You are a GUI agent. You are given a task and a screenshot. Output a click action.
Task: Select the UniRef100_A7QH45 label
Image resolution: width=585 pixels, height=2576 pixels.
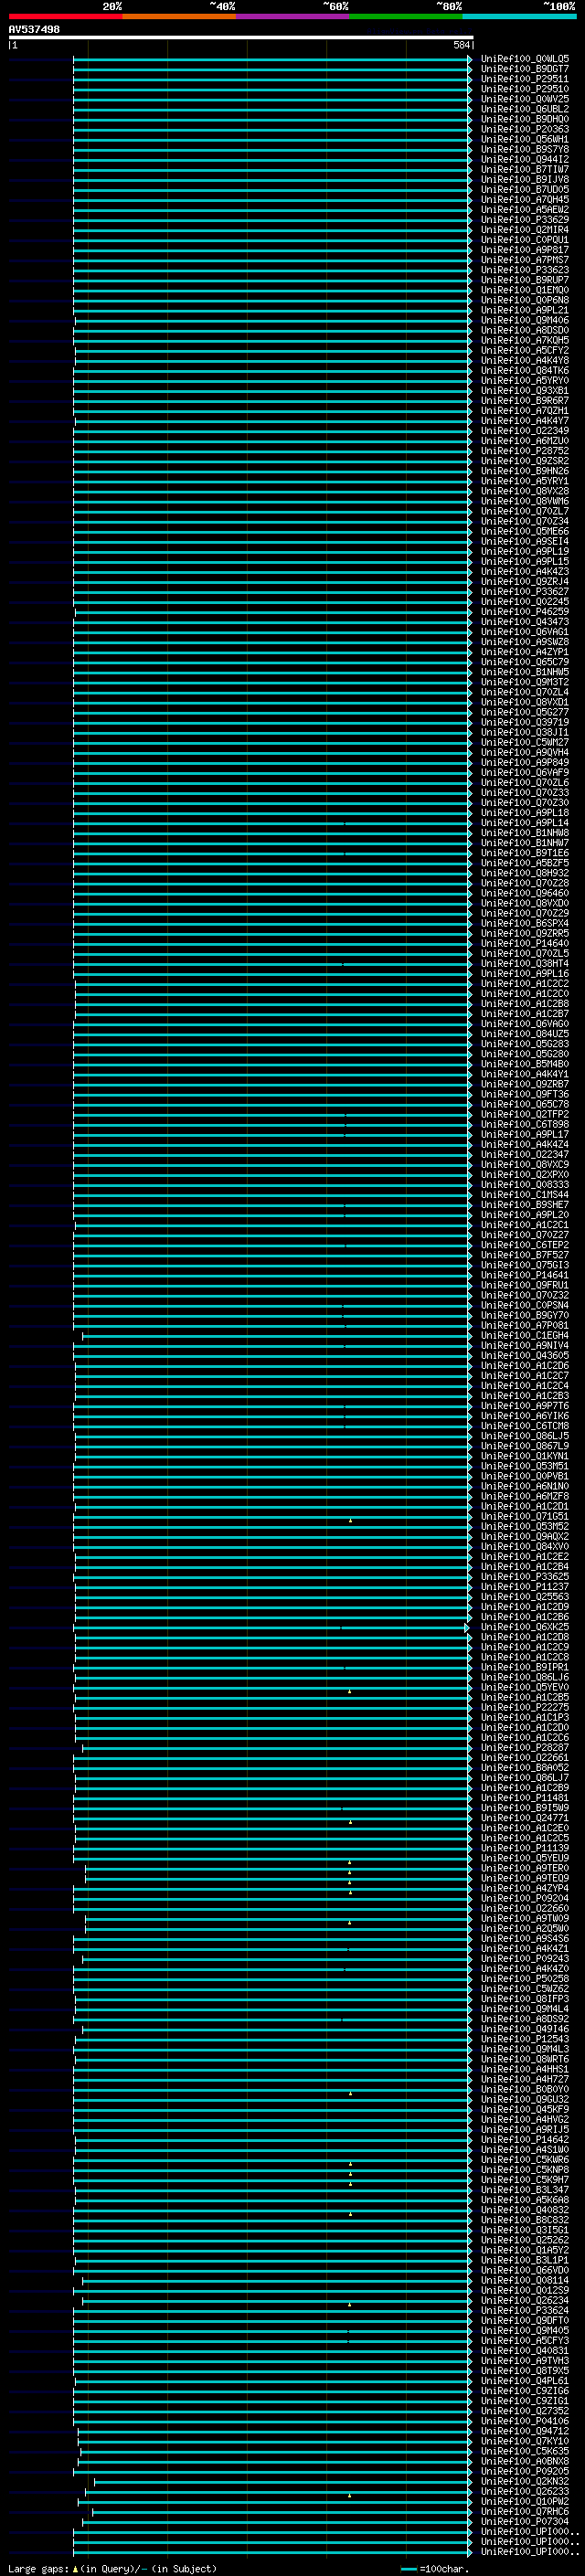pos(525,199)
